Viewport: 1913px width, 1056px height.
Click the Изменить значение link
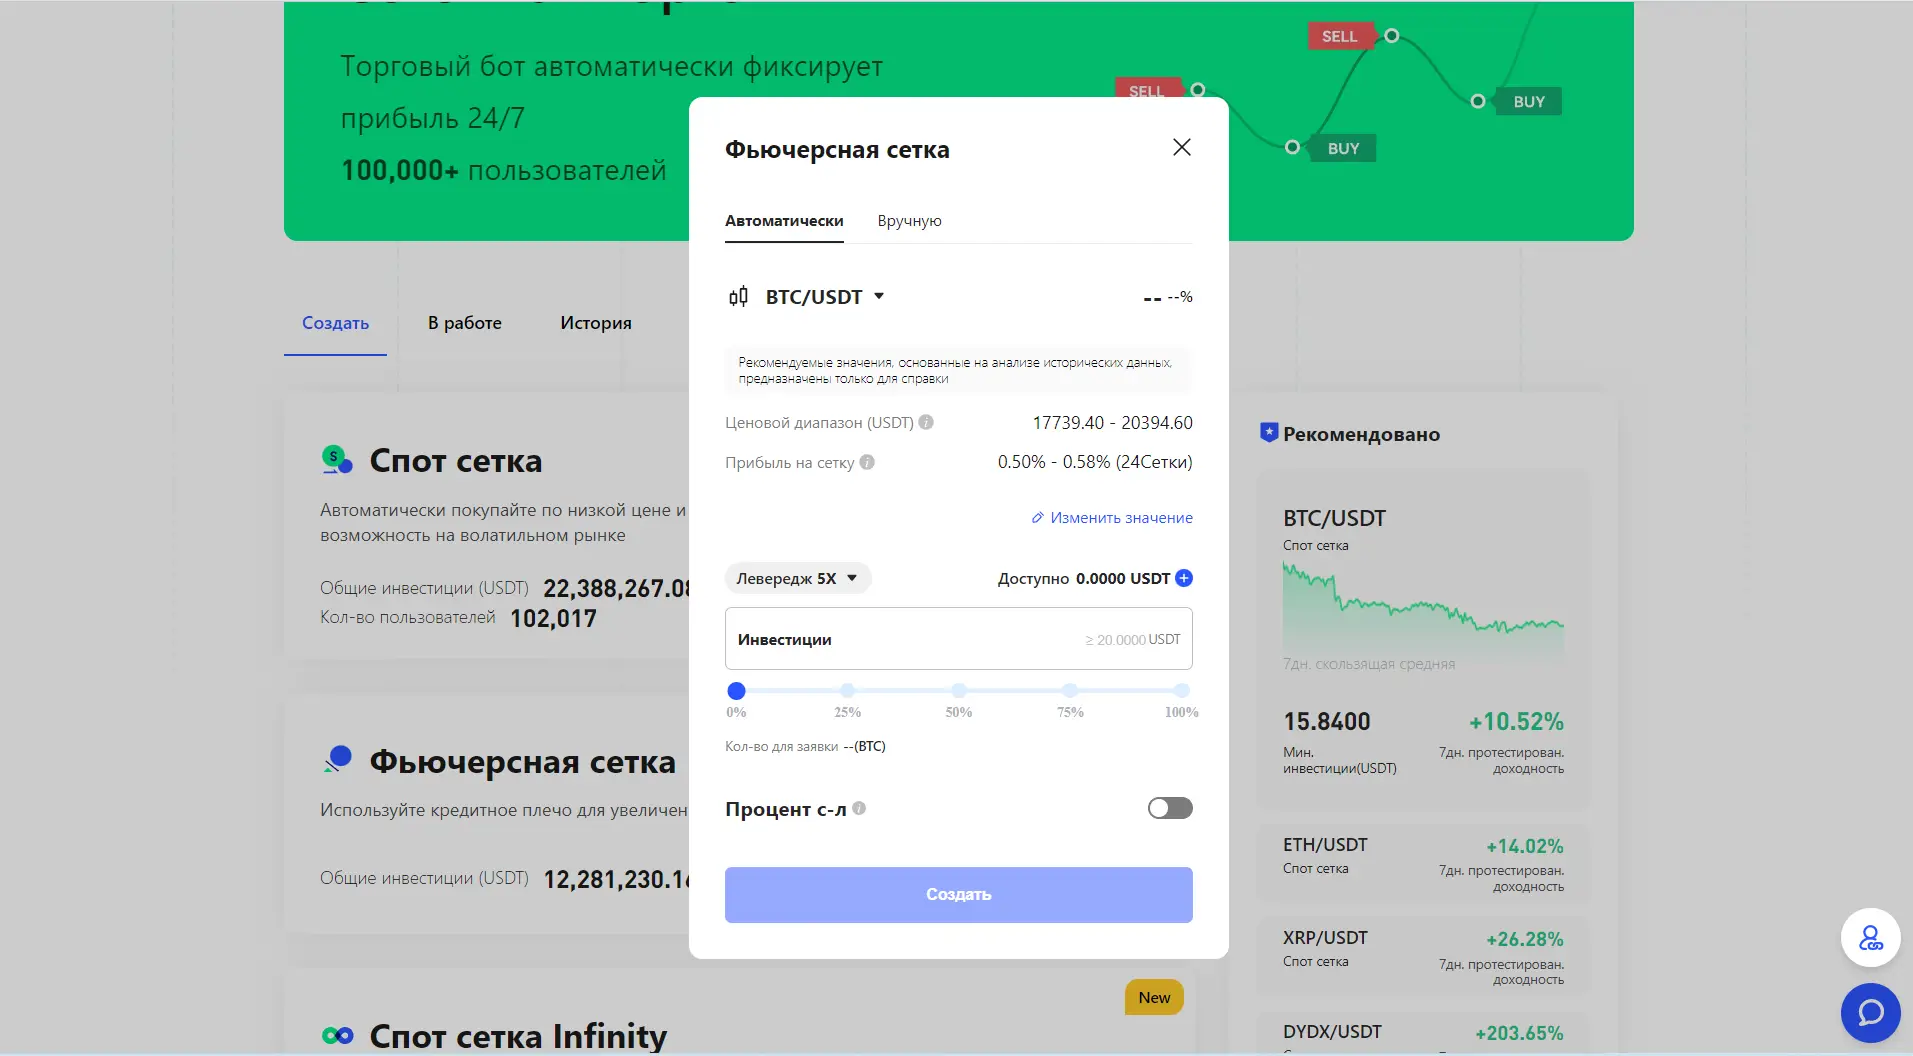coord(1121,518)
